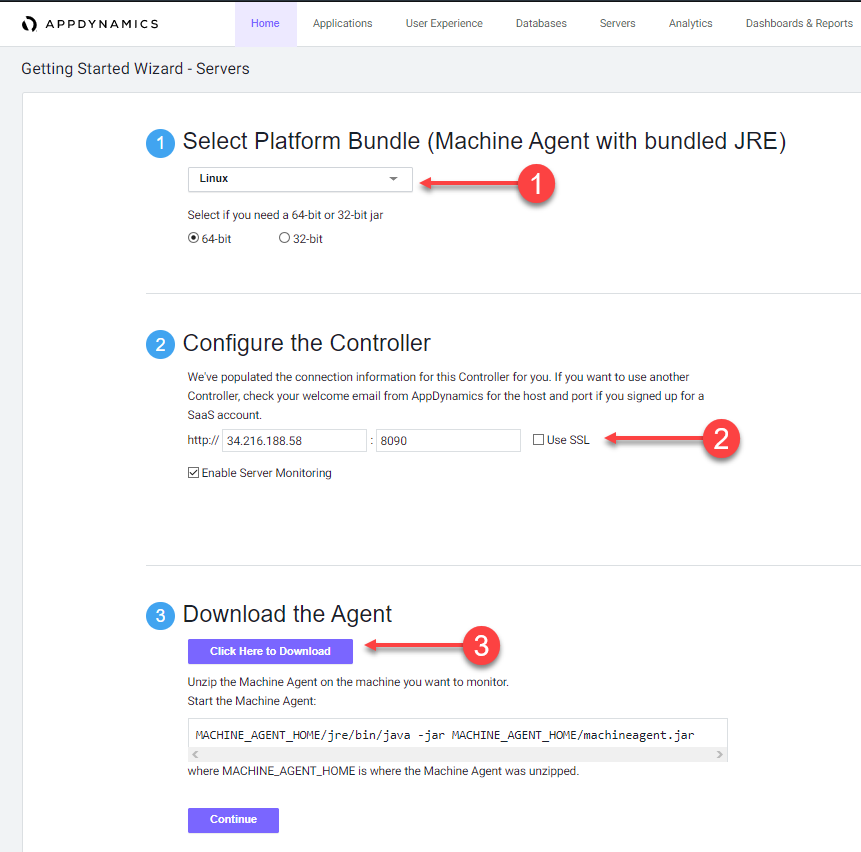Open the Analytics tab
Viewport: 861px width, 852px height.
coord(690,24)
